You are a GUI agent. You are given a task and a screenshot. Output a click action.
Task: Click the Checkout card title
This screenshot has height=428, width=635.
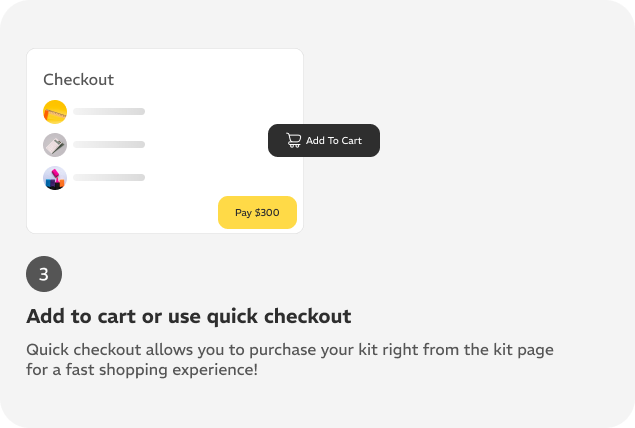(79, 79)
